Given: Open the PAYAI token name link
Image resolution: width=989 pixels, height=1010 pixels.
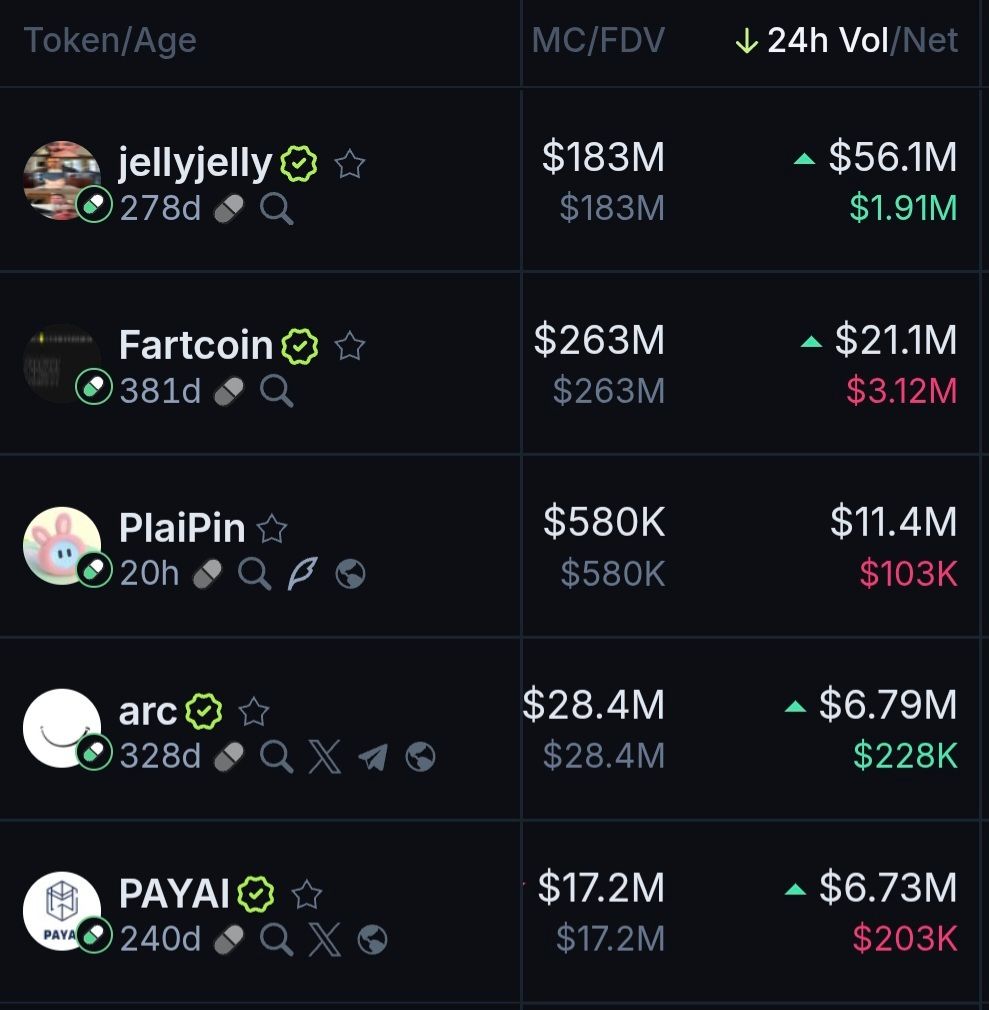Looking at the screenshot, I should coord(174,893).
